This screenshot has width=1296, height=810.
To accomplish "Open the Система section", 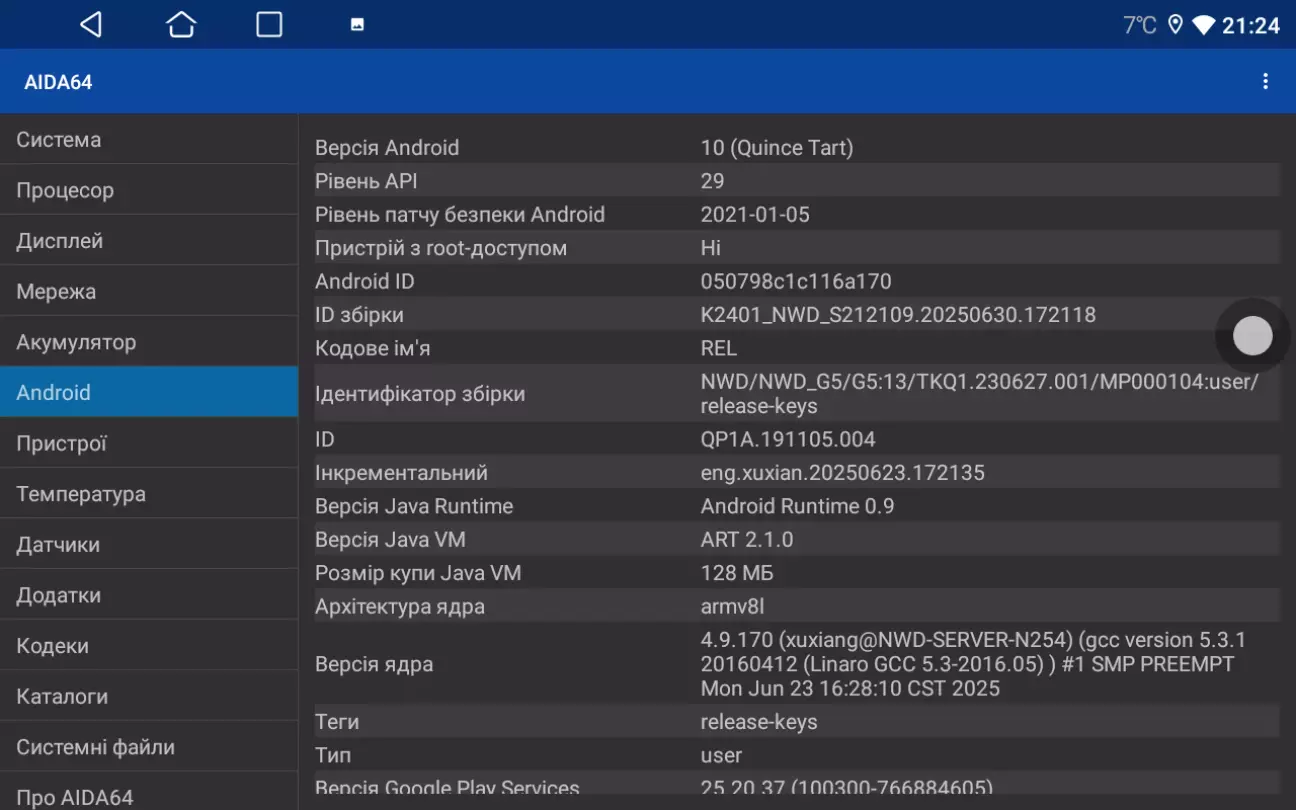I will 149,140.
